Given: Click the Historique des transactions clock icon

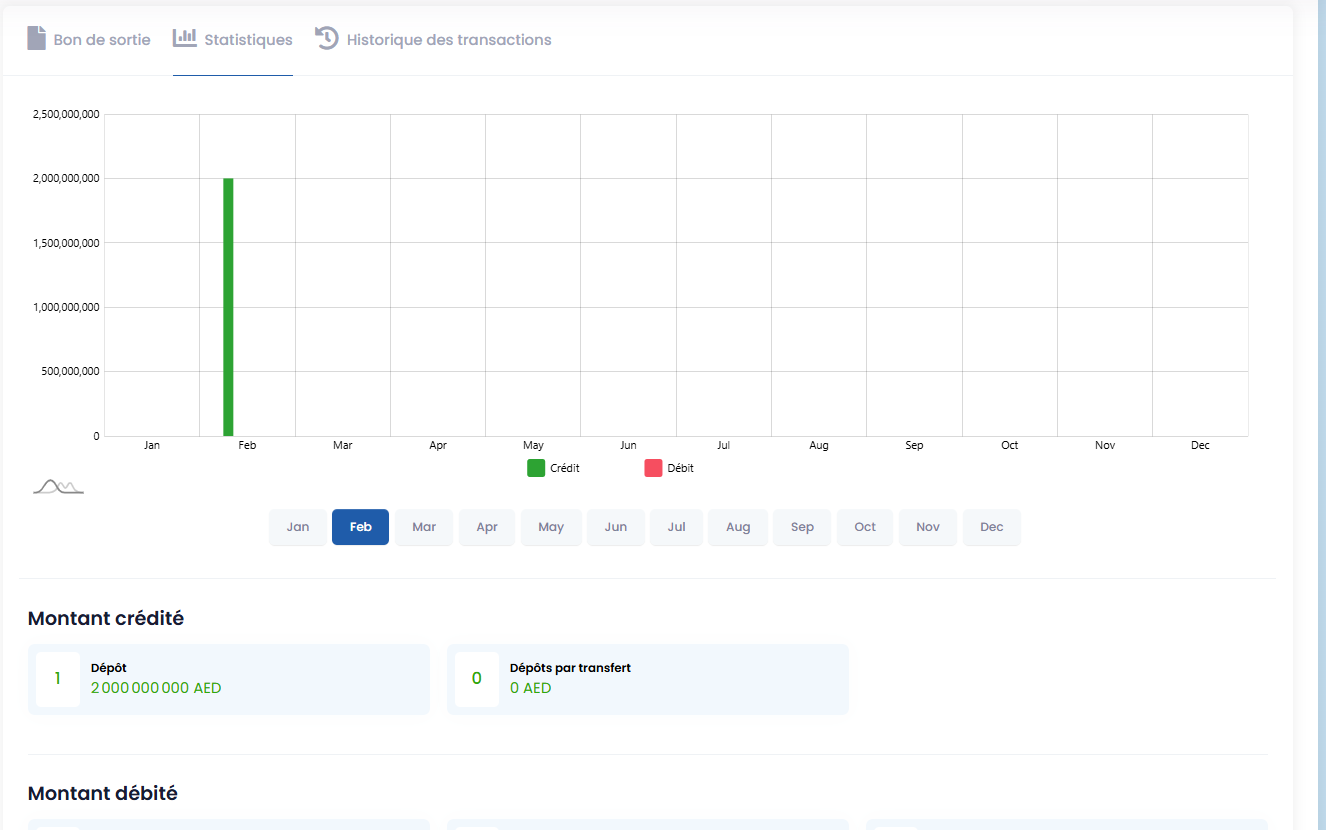Looking at the screenshot, I should (327, 39).
